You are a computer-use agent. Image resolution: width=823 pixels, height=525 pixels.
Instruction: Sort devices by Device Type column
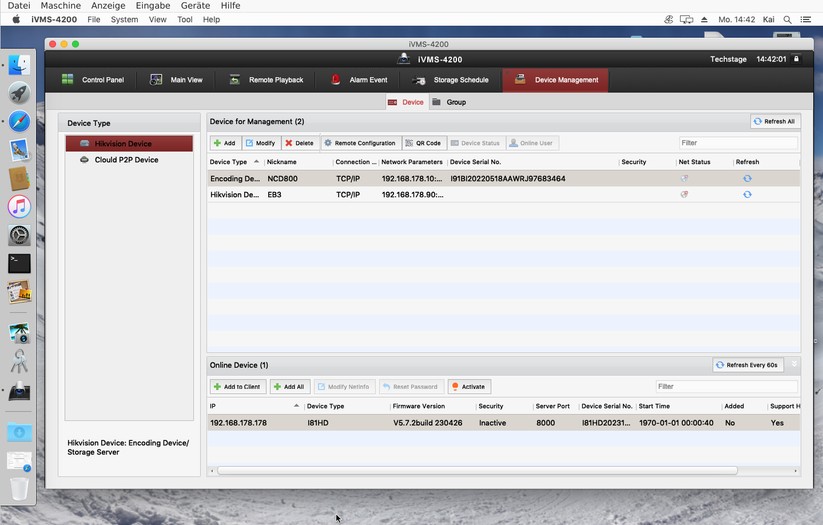(x=235, y=162)
